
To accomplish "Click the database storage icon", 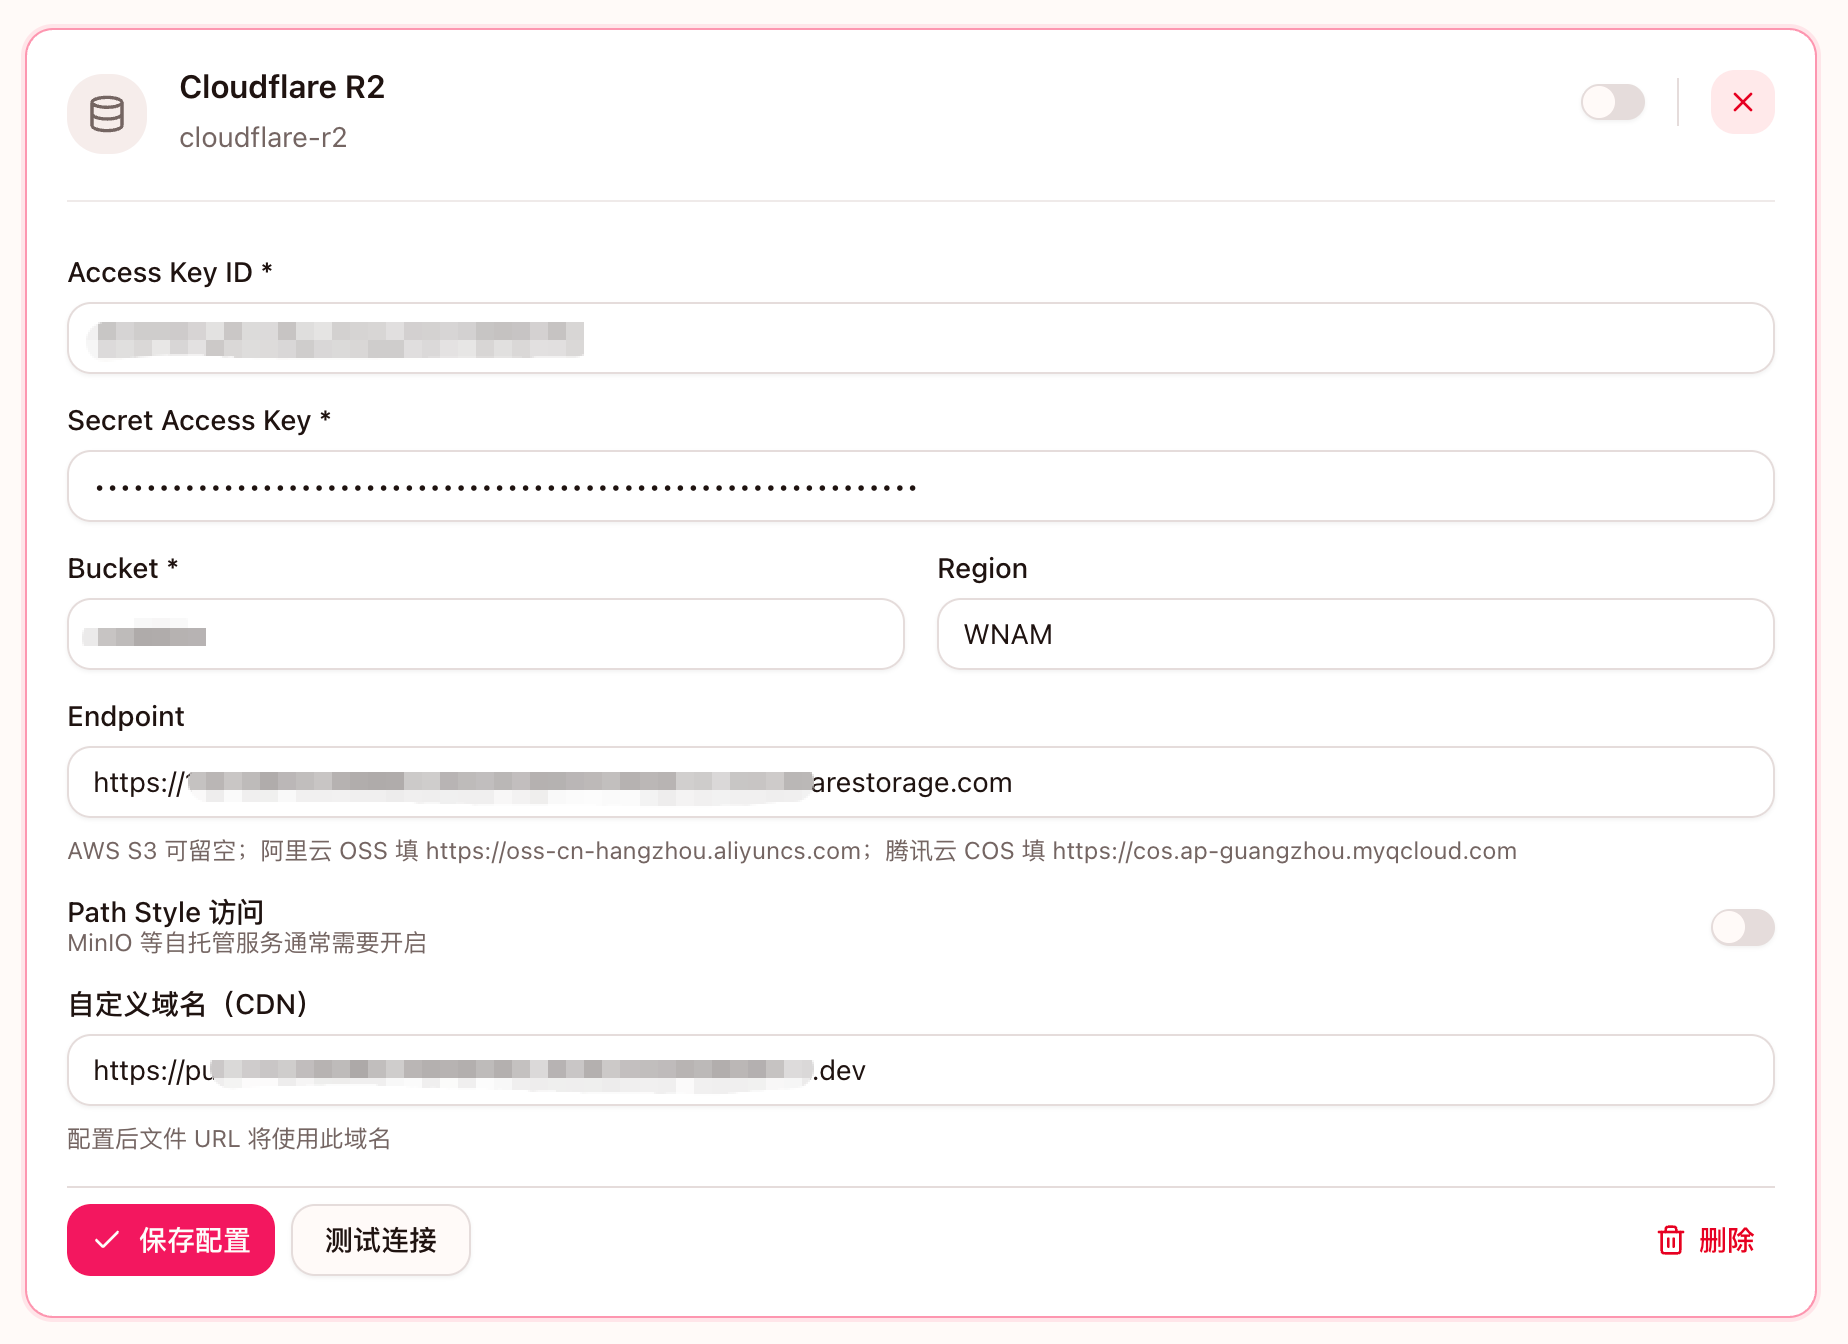I will (x=107, y=114).
